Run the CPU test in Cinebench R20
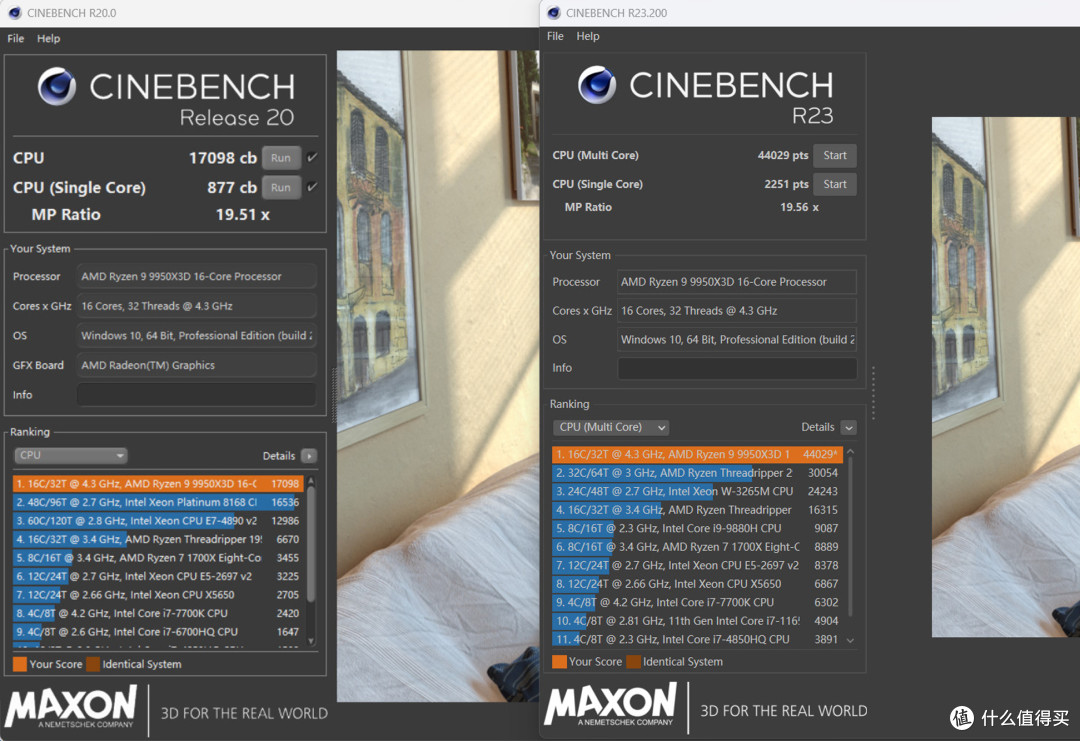Screen dimensions: 1080x741 click(281, 158)
